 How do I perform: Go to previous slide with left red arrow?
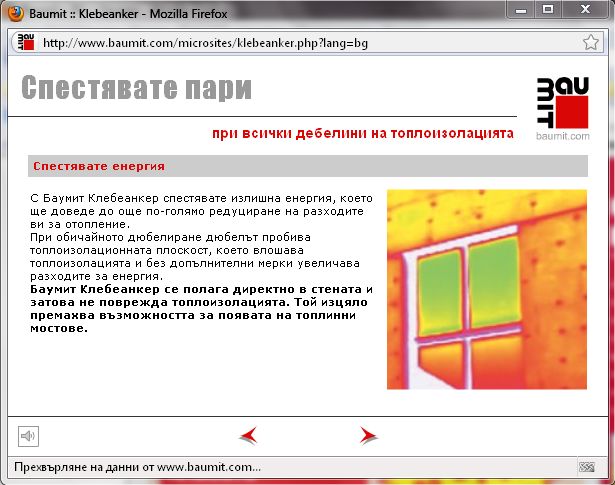click(x=249, y=435)
